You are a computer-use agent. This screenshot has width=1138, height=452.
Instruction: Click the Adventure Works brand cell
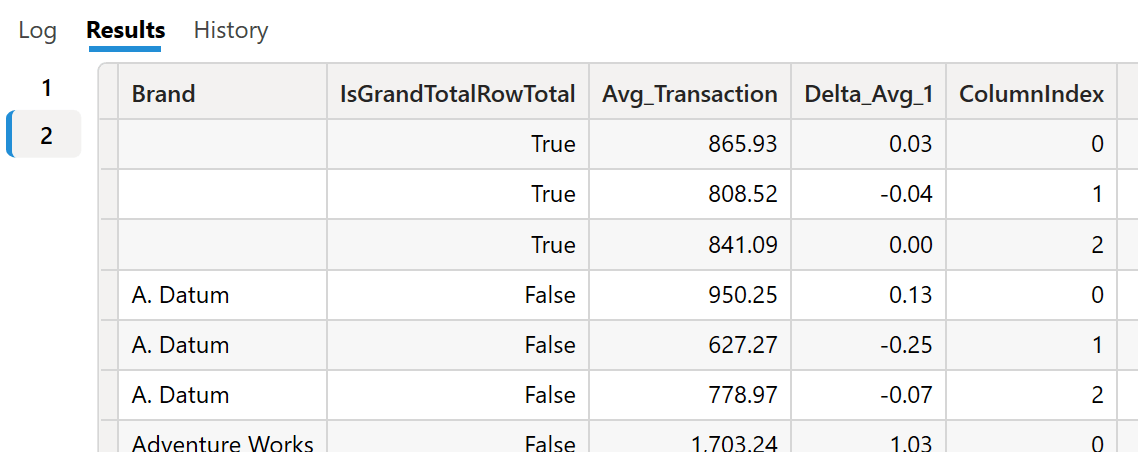(x=222, y=437)
